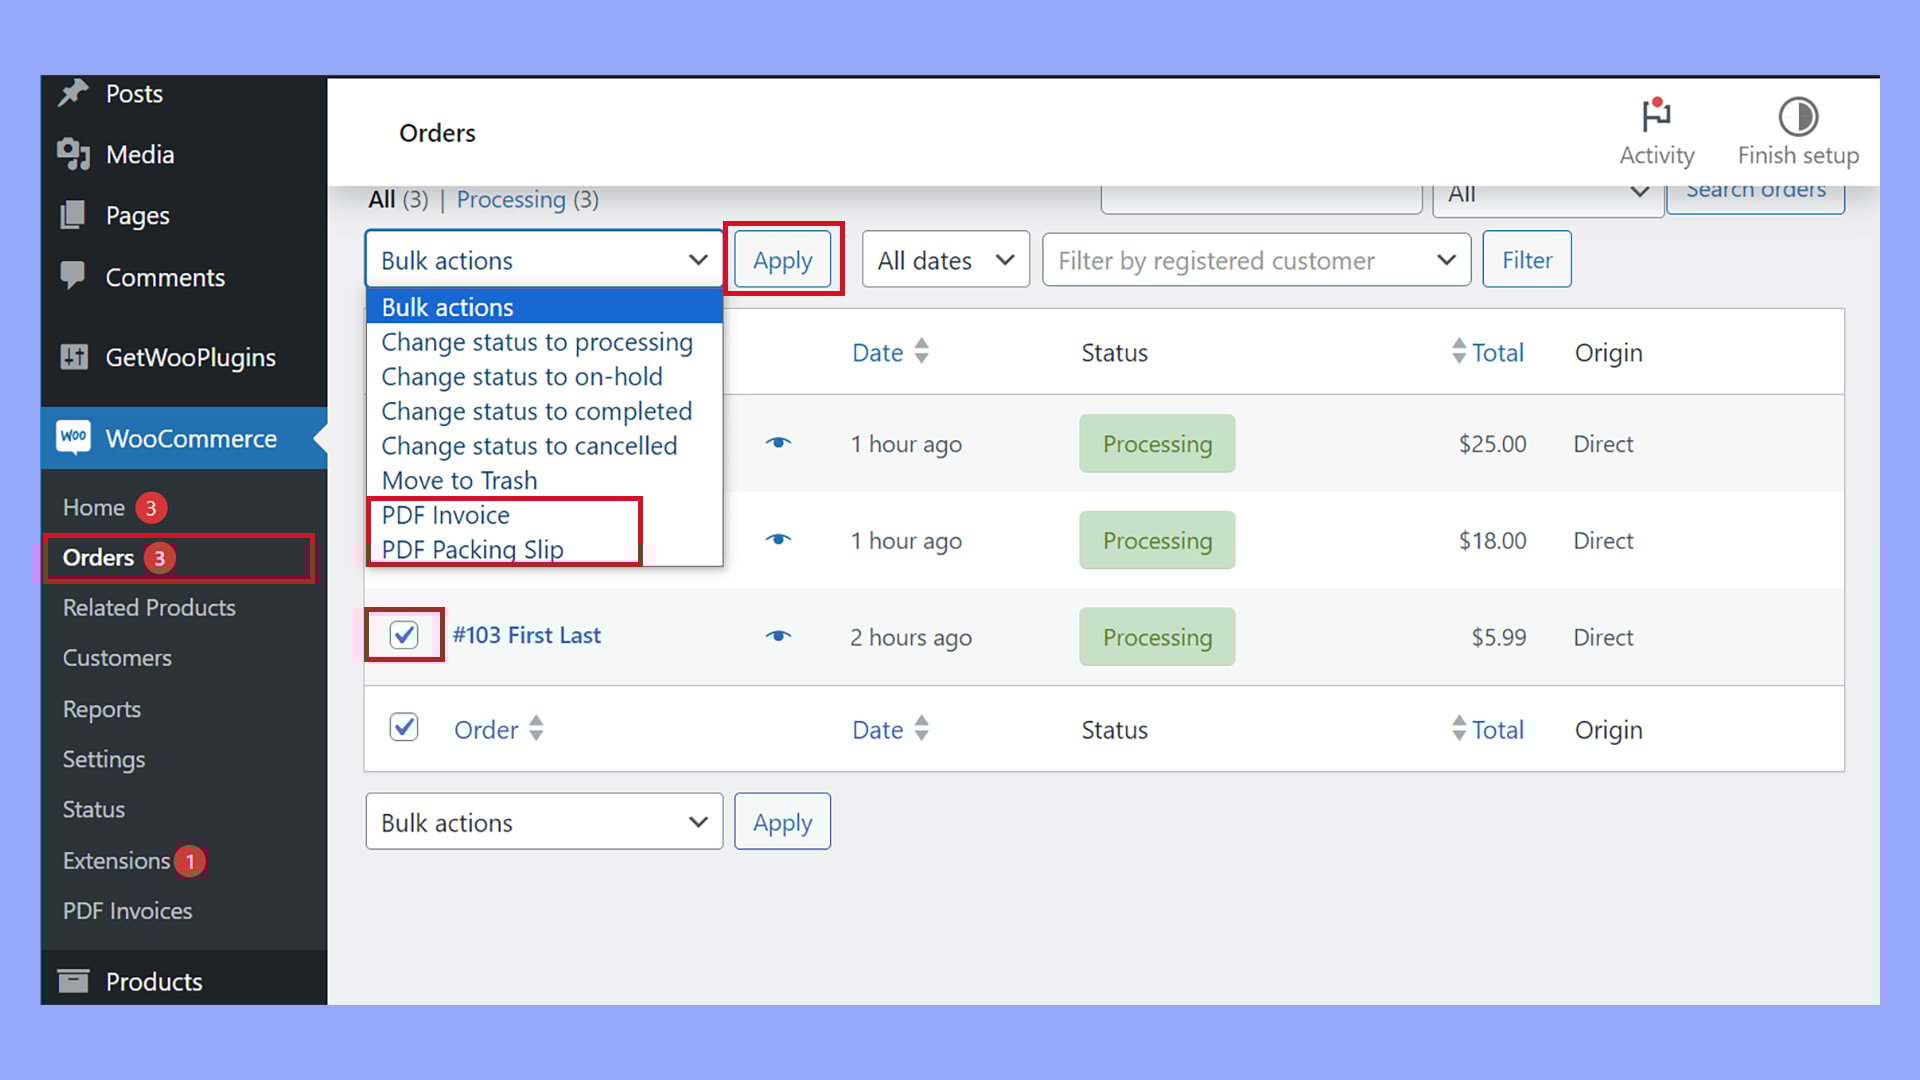Click the Pages icon in sidebar
Image resolution: width=1920 pixels, height=1080 pixels.
coord(73,215)
